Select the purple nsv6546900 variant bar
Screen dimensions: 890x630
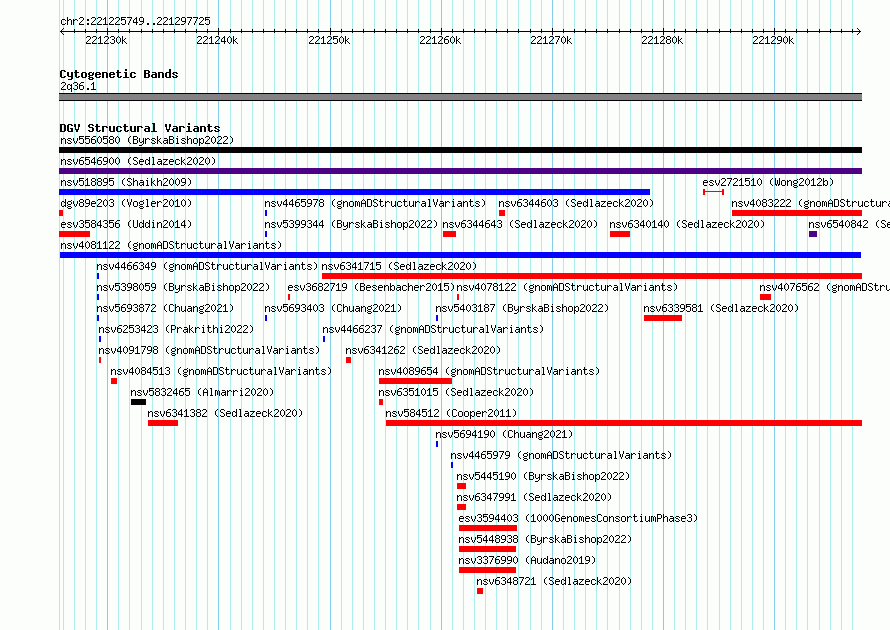click(x=460, y=171)
